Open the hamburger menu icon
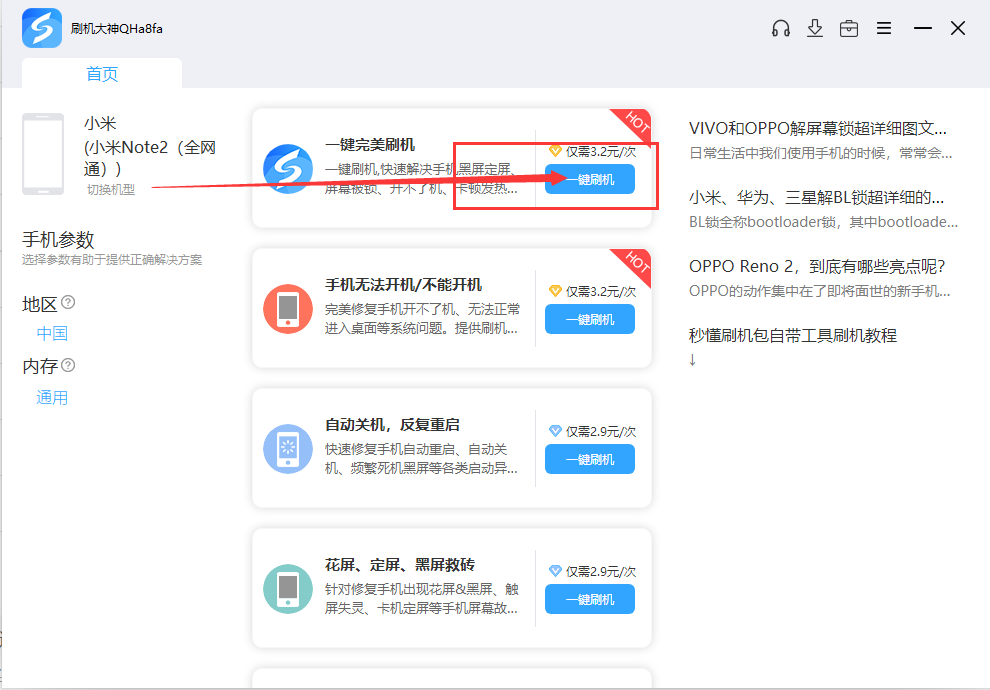990x690 pixels. [x=884, y=28]
